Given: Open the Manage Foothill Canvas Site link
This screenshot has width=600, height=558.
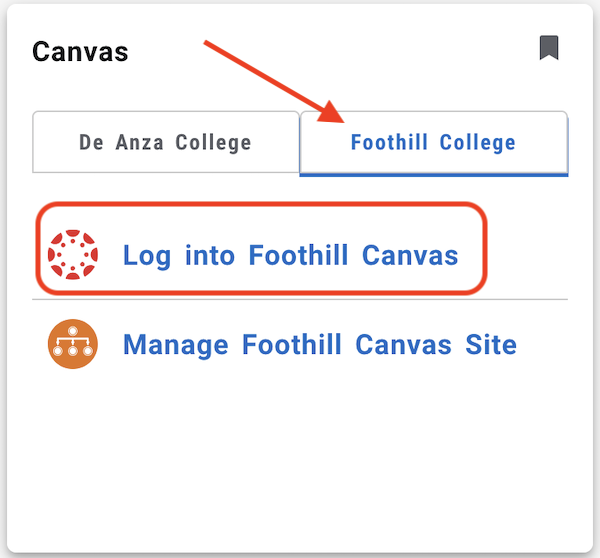Looking at the screenshot, I should (x=319, y=346).
